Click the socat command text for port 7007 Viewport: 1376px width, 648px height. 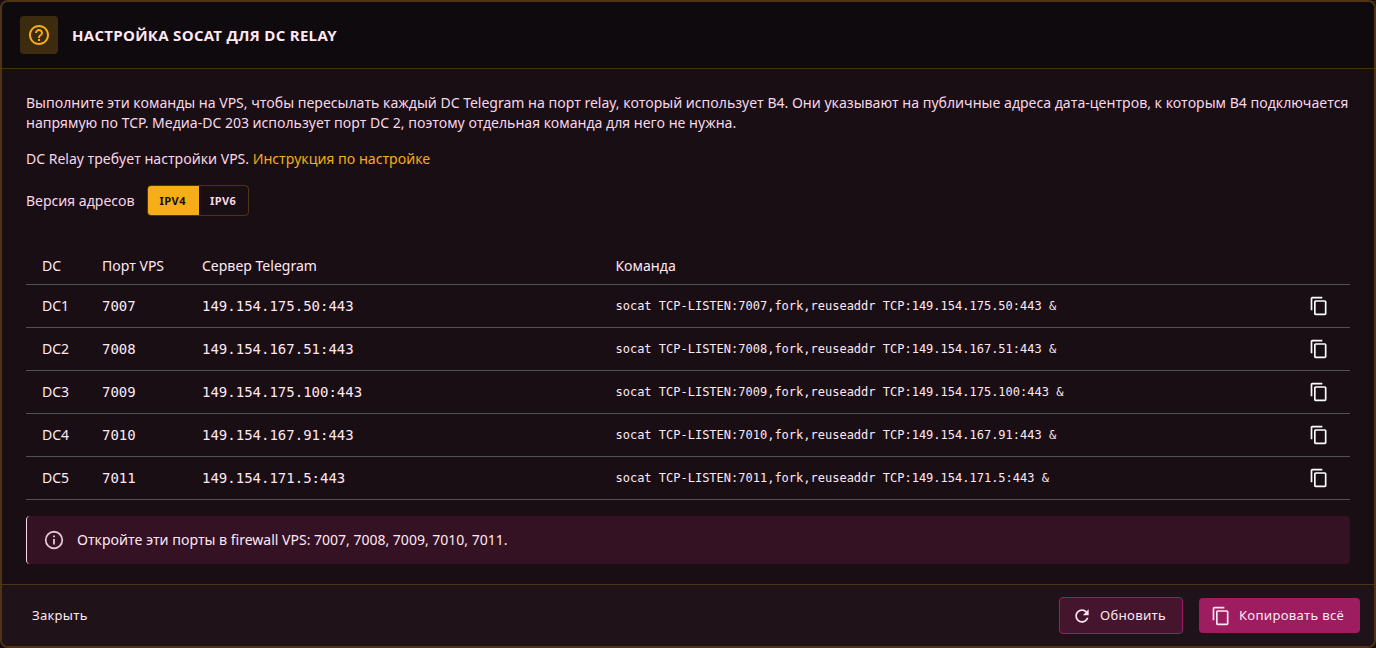click(836, 306)
